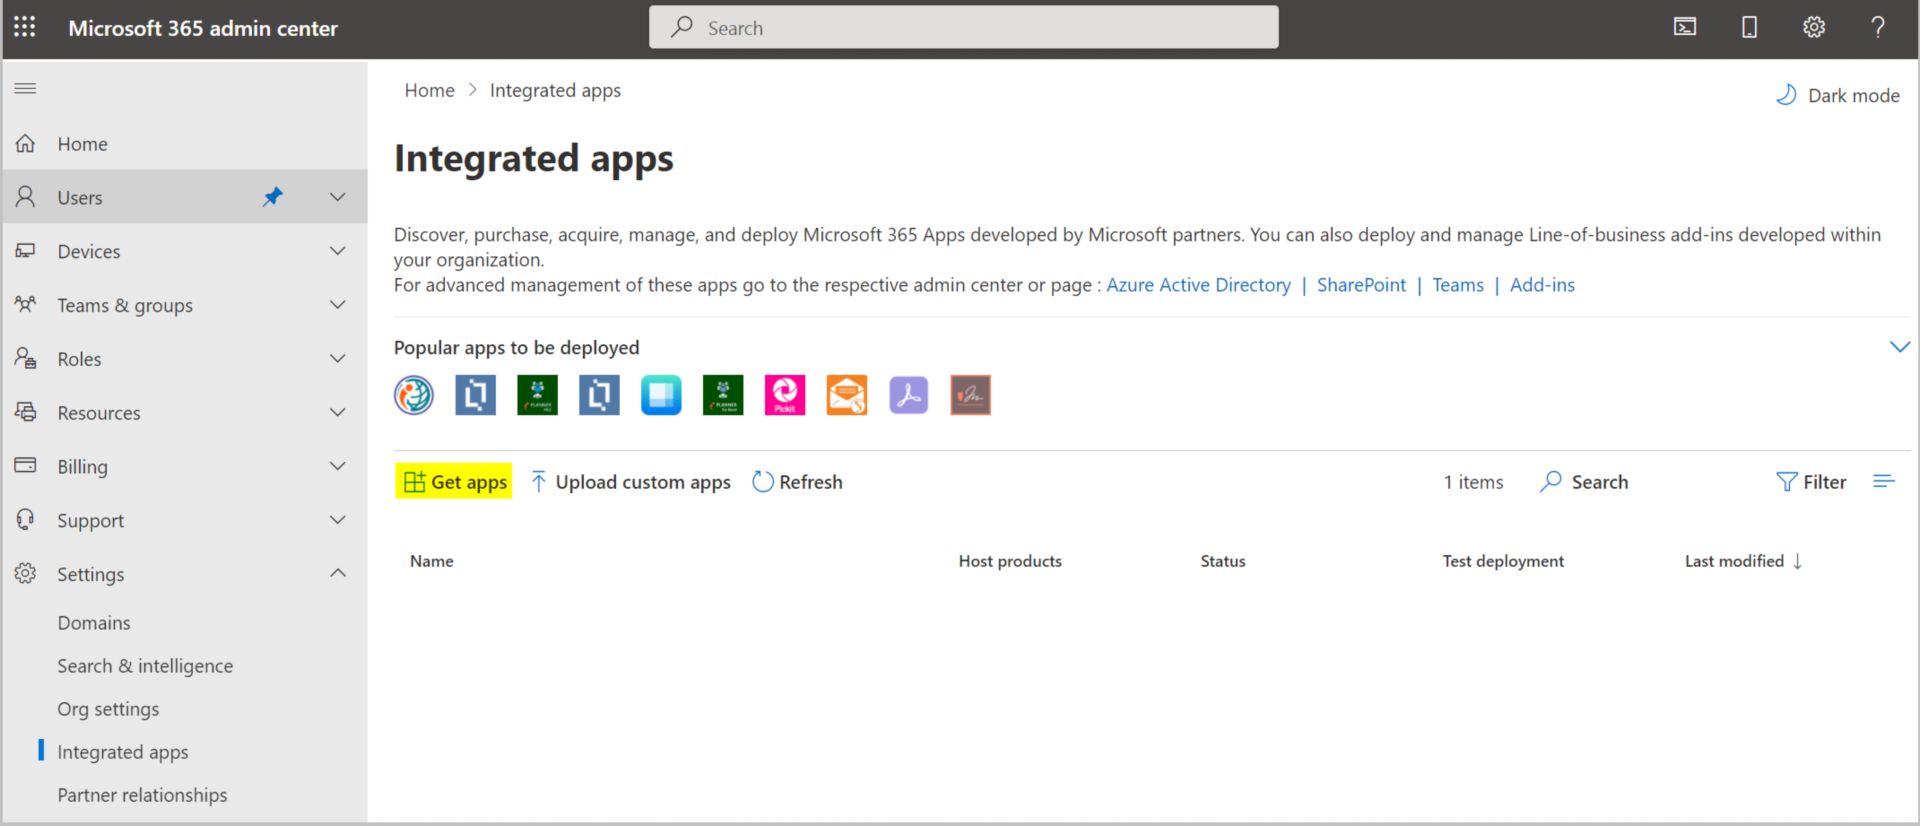Viewport: 1920px width, 826px height.
Task: Click the top search box
Action: coord(963,27)
